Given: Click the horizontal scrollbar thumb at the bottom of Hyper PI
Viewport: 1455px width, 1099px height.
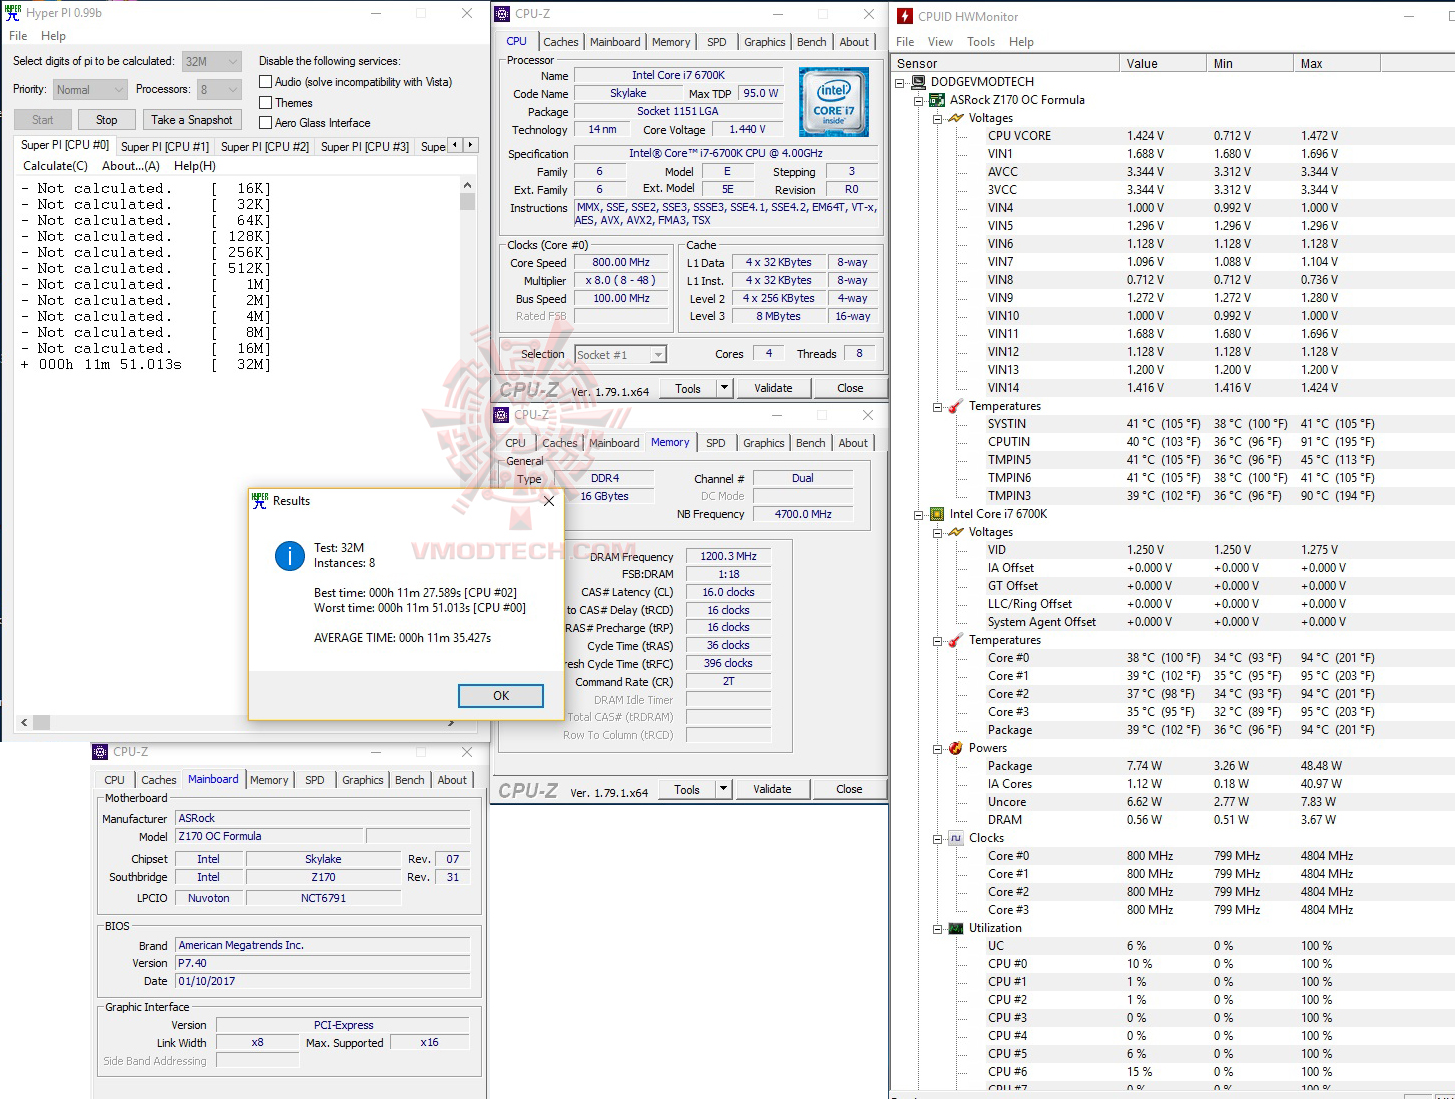Looking at the screenshot, I should tap(42, 722).
